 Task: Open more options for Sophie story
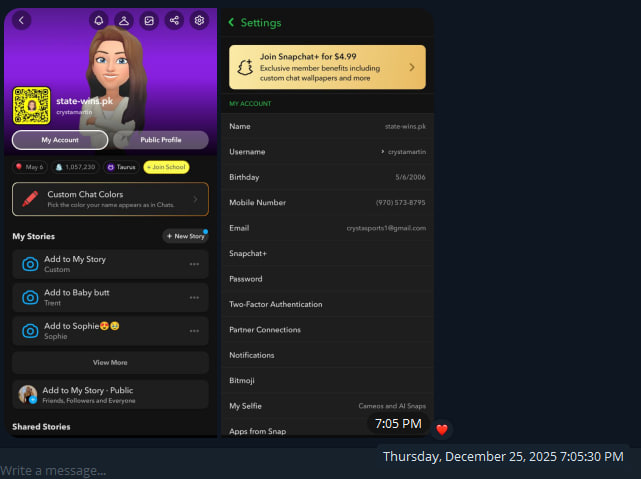pos(194,331)
